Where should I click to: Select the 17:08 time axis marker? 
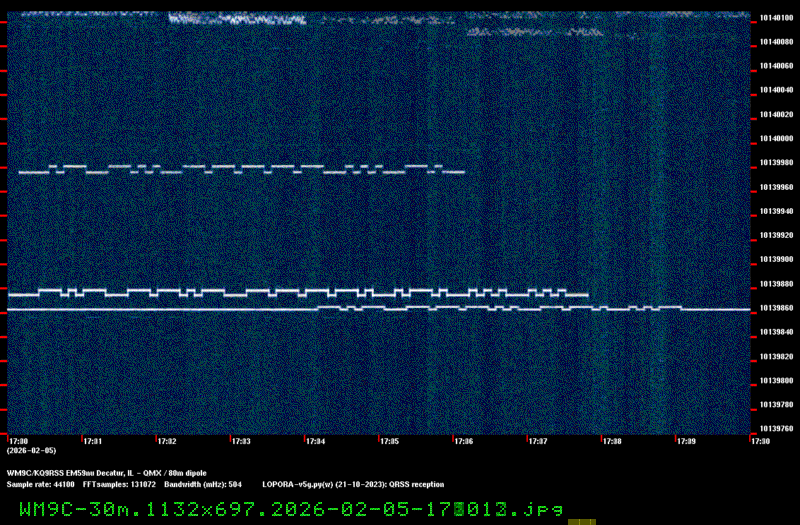click(x=612, y=441)
